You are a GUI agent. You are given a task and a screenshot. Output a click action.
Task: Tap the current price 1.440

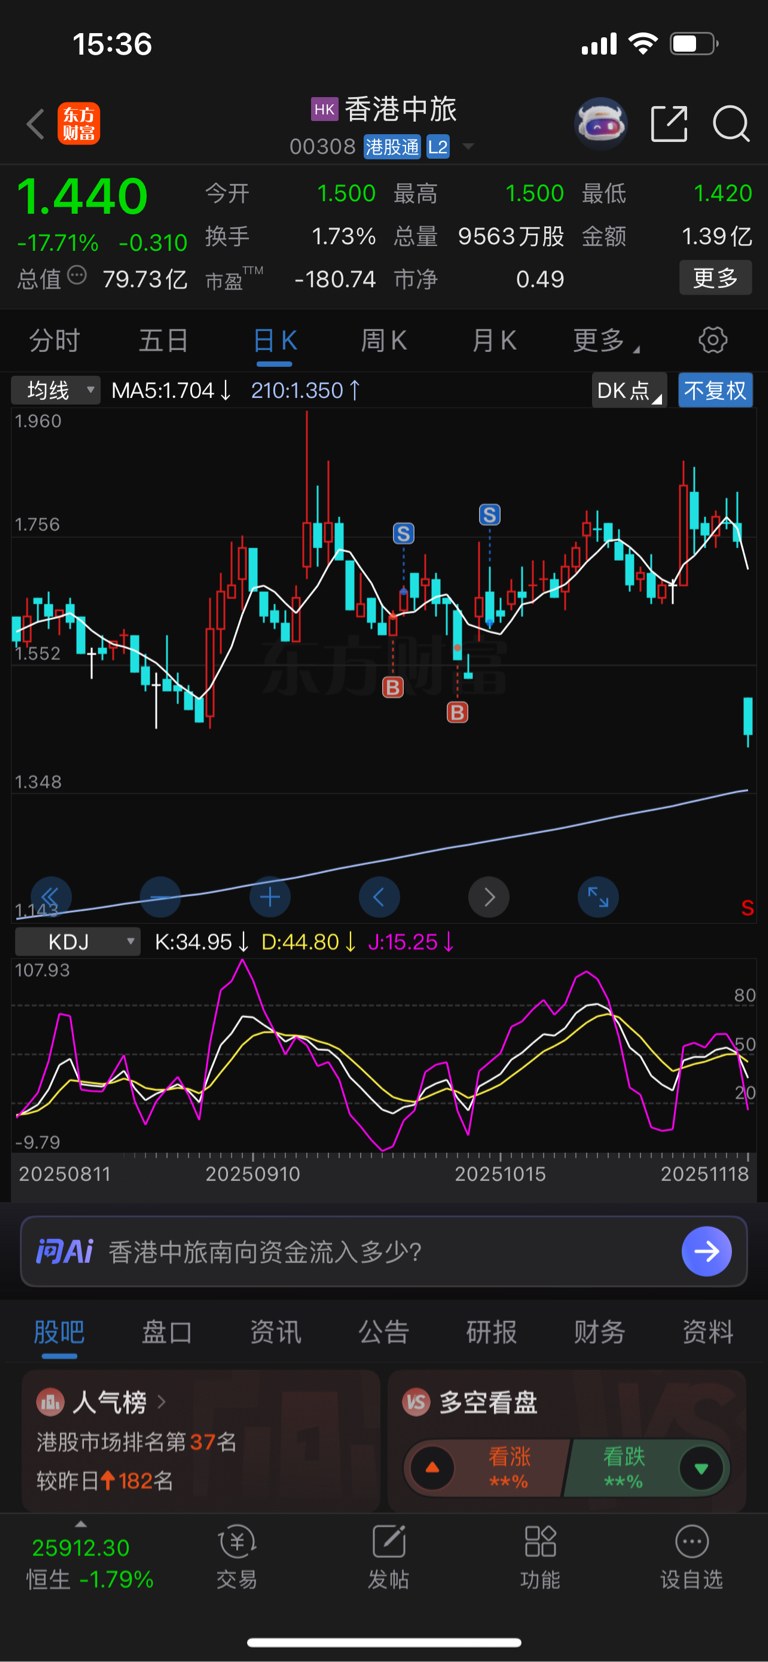pyautogui.click(x=82, y=196)
